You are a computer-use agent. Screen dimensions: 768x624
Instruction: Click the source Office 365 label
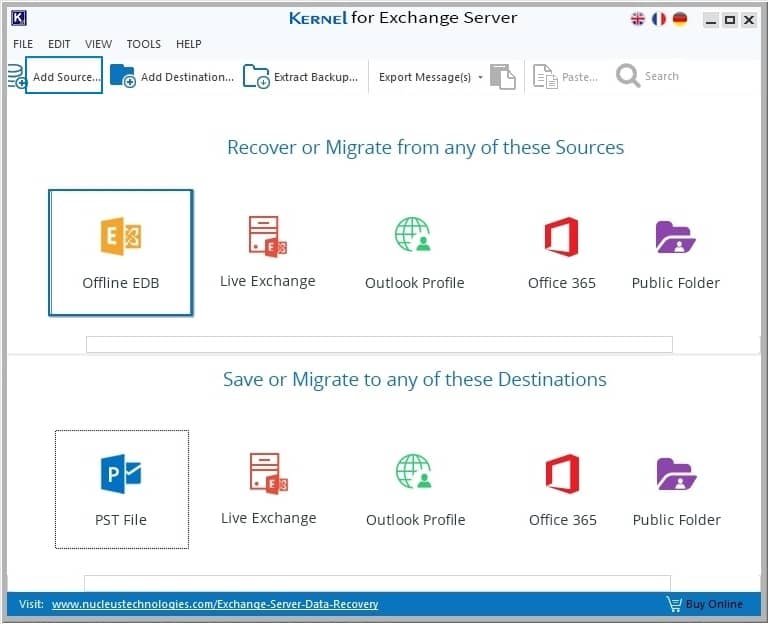click(562, 283)
